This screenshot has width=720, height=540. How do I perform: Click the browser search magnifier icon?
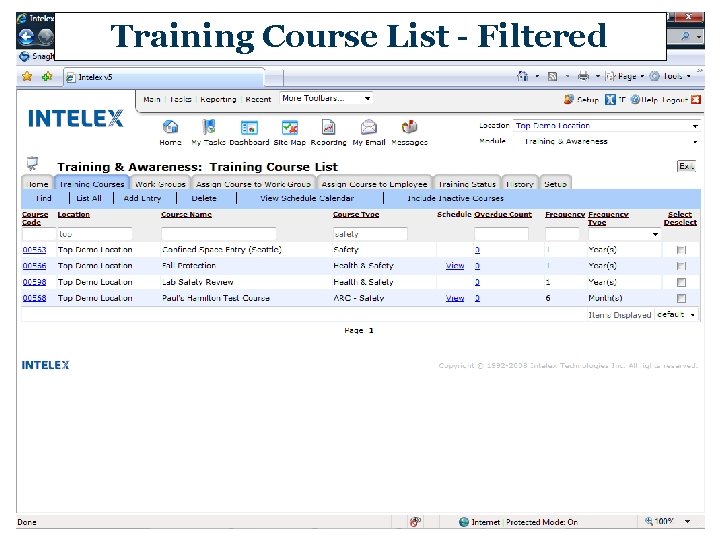685,36
